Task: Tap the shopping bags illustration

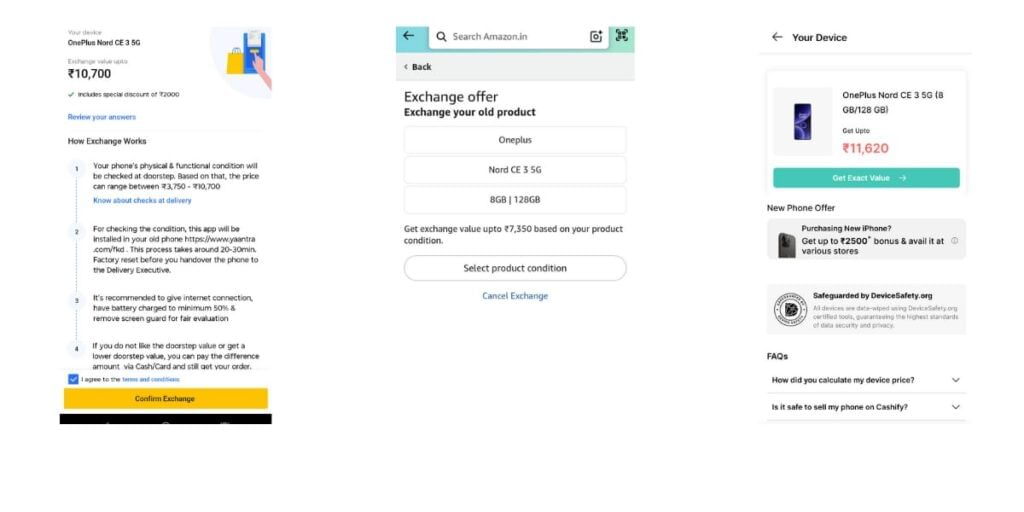Action: 247,57
